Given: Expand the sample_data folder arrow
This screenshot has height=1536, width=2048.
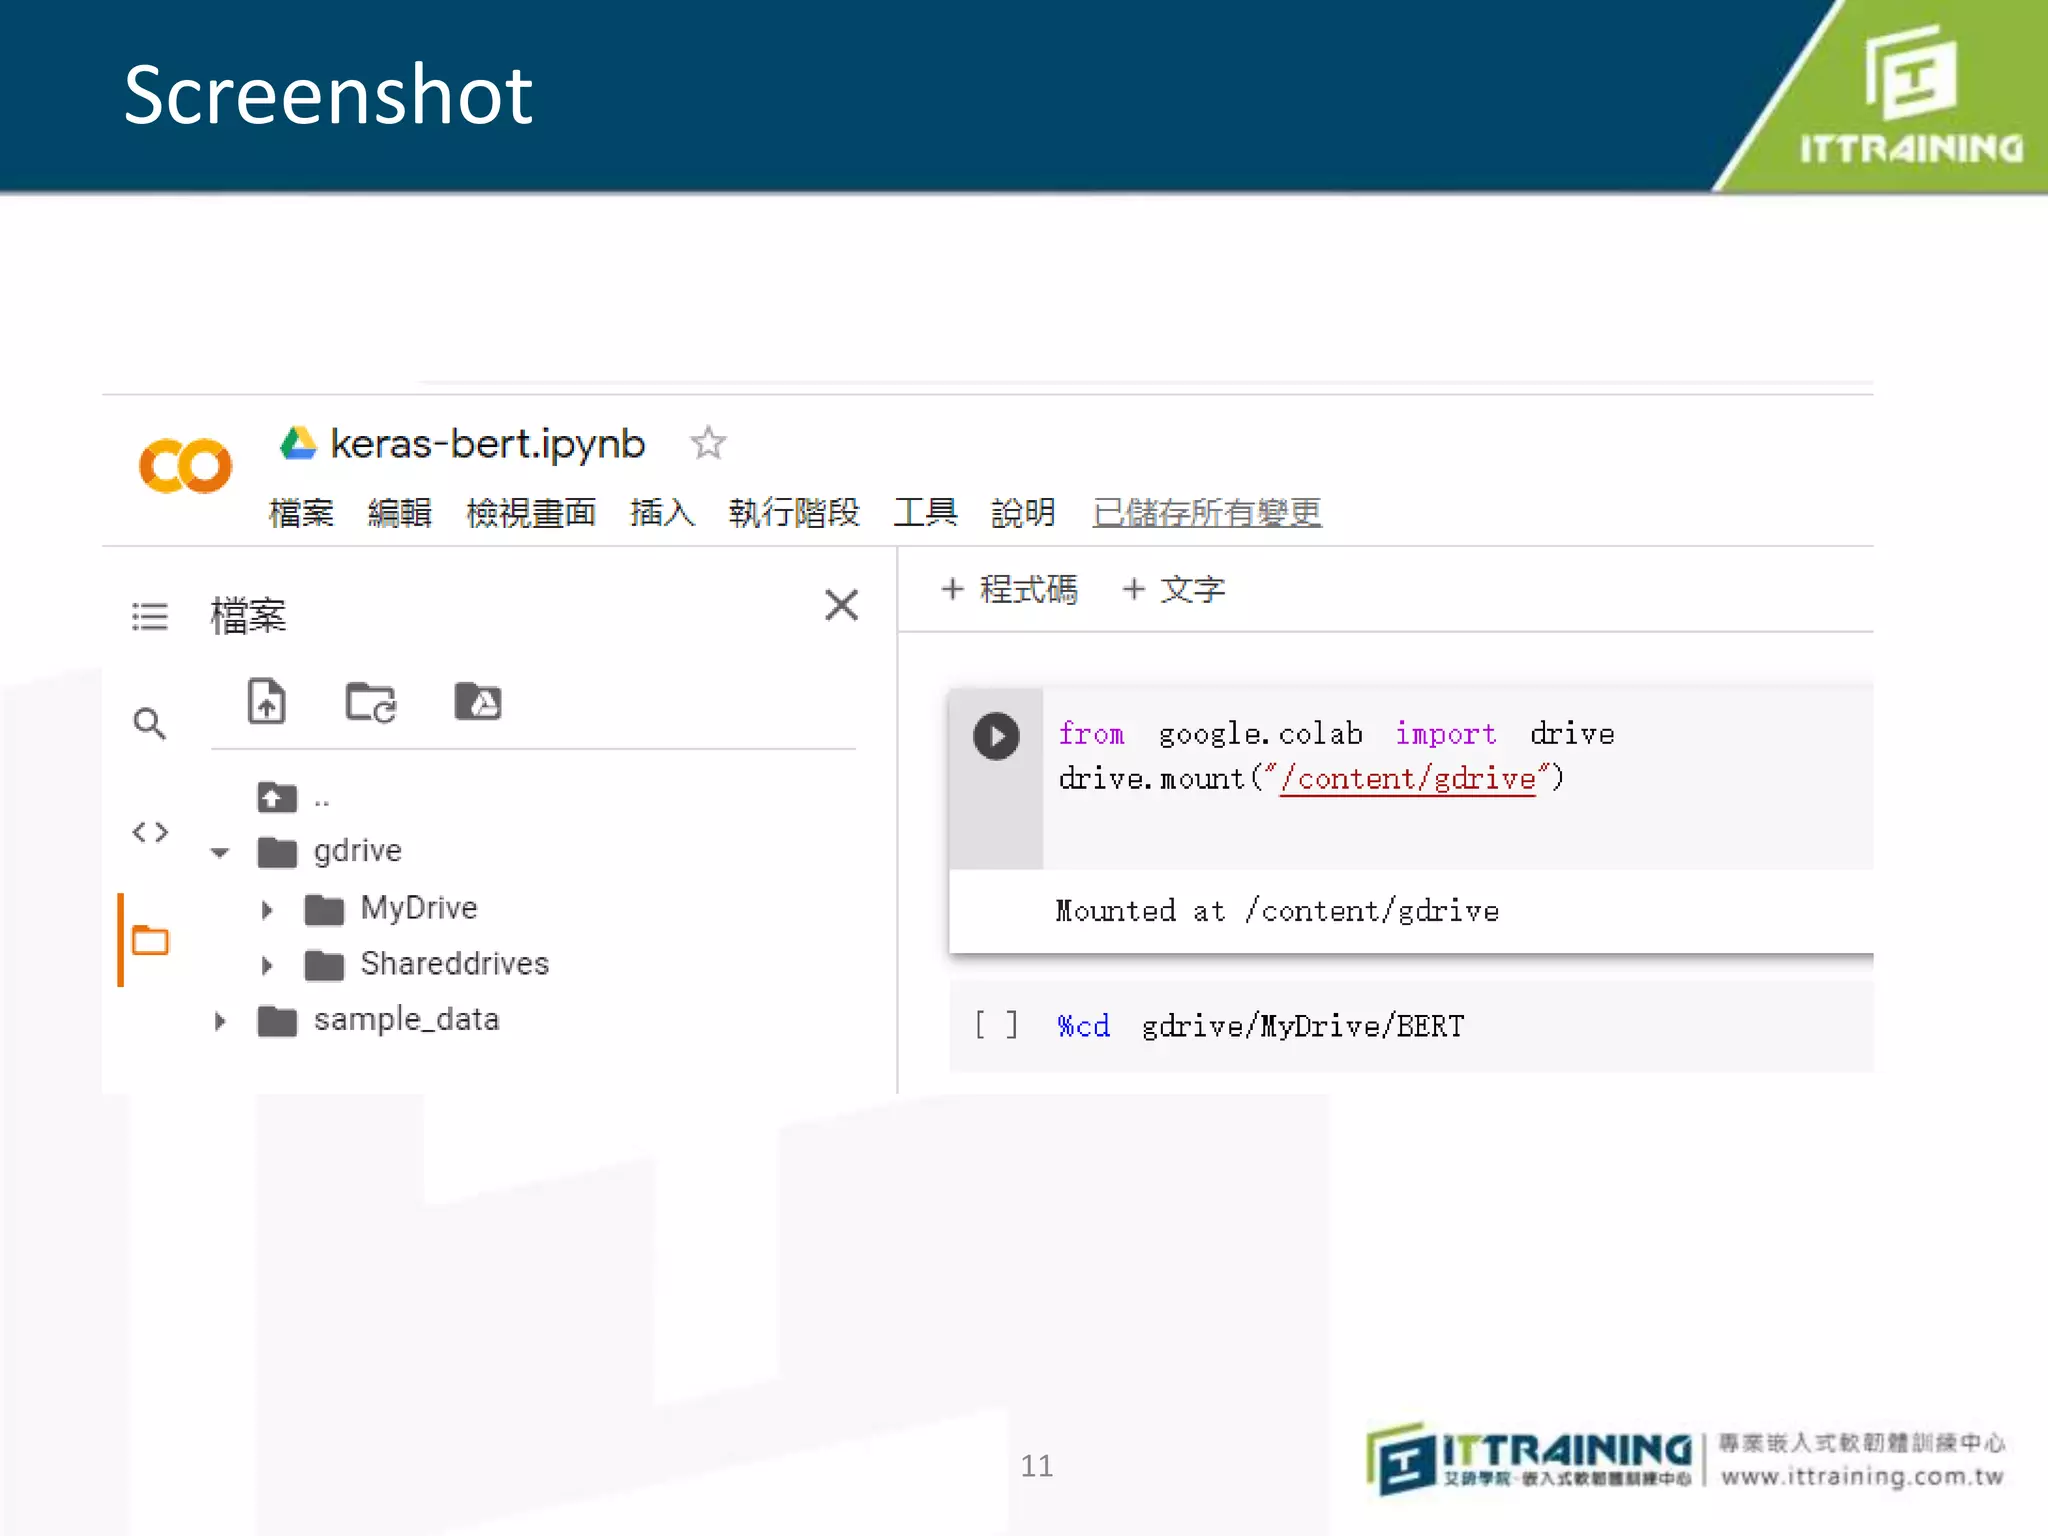Looking at the screenshot, I should (220, 1022).
